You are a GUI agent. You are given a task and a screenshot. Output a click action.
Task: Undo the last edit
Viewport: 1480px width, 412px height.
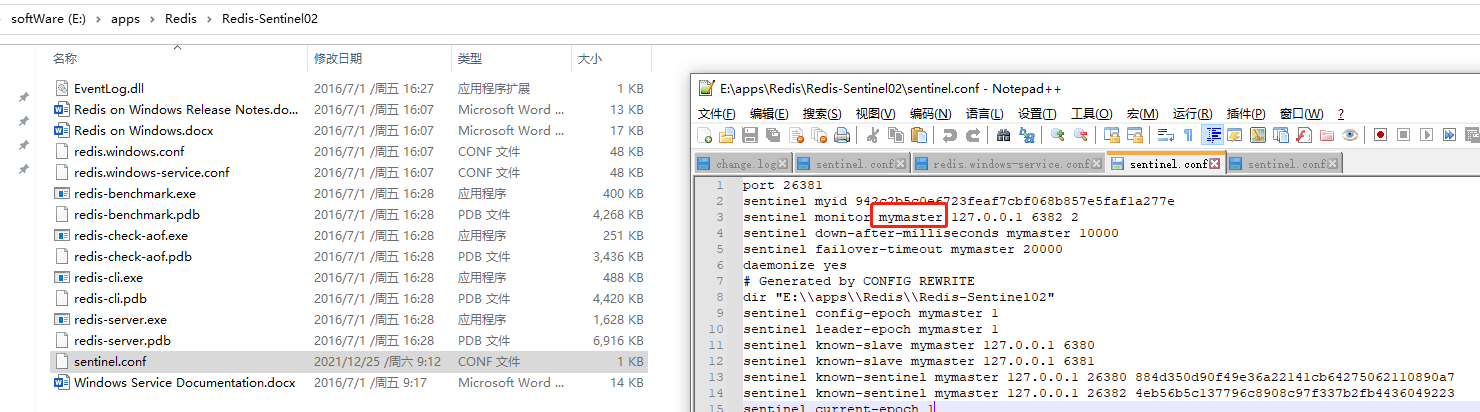[949, 135]
